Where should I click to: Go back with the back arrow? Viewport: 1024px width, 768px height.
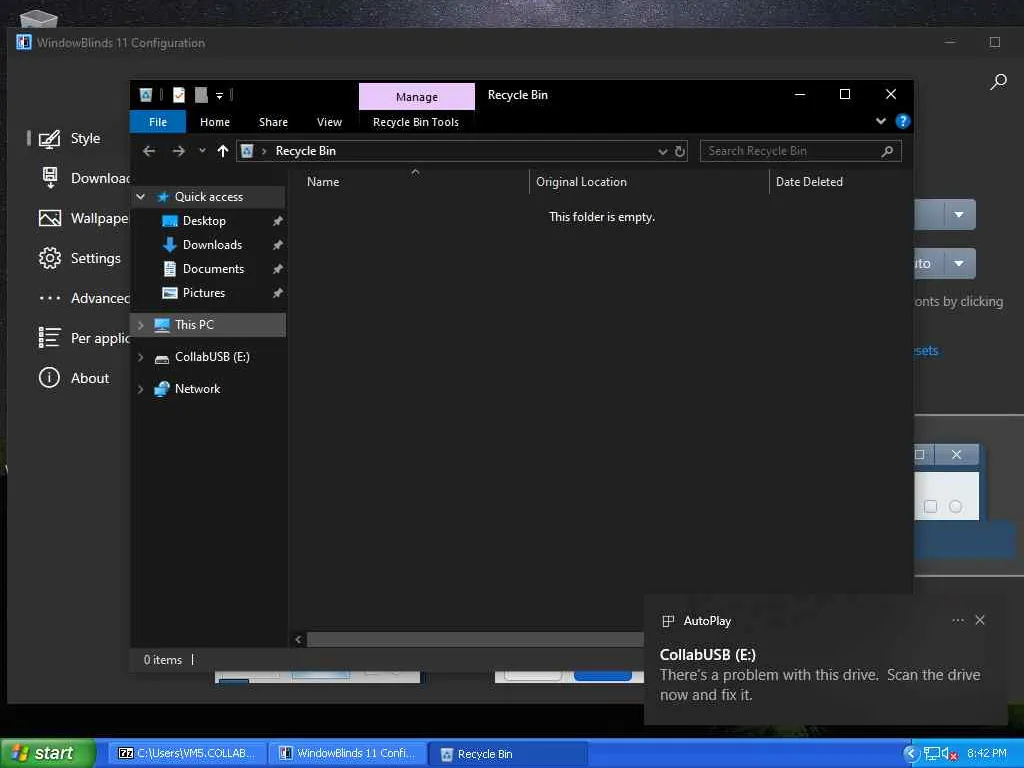point(149,151)
